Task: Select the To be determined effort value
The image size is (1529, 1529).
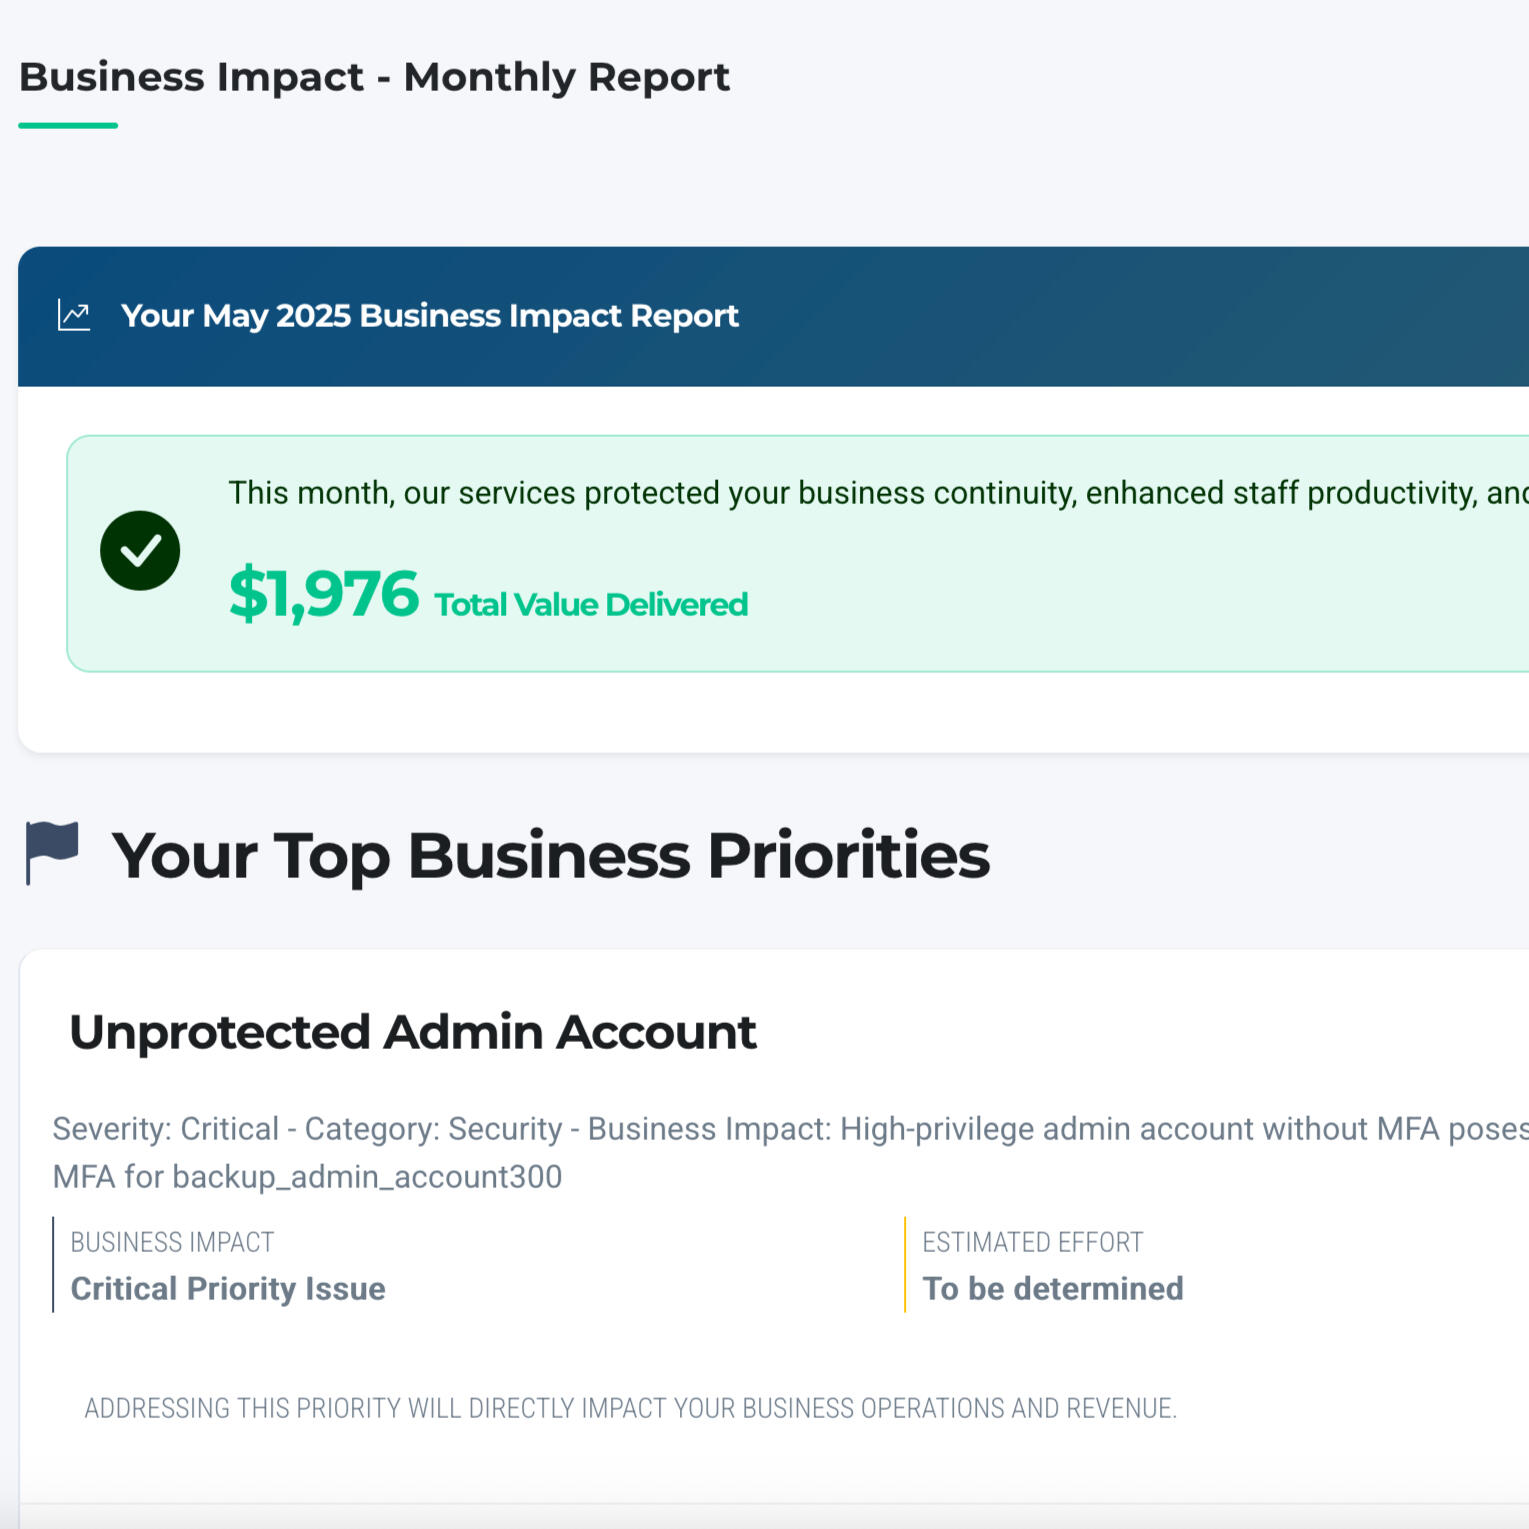Action: click(1052, 1289)
